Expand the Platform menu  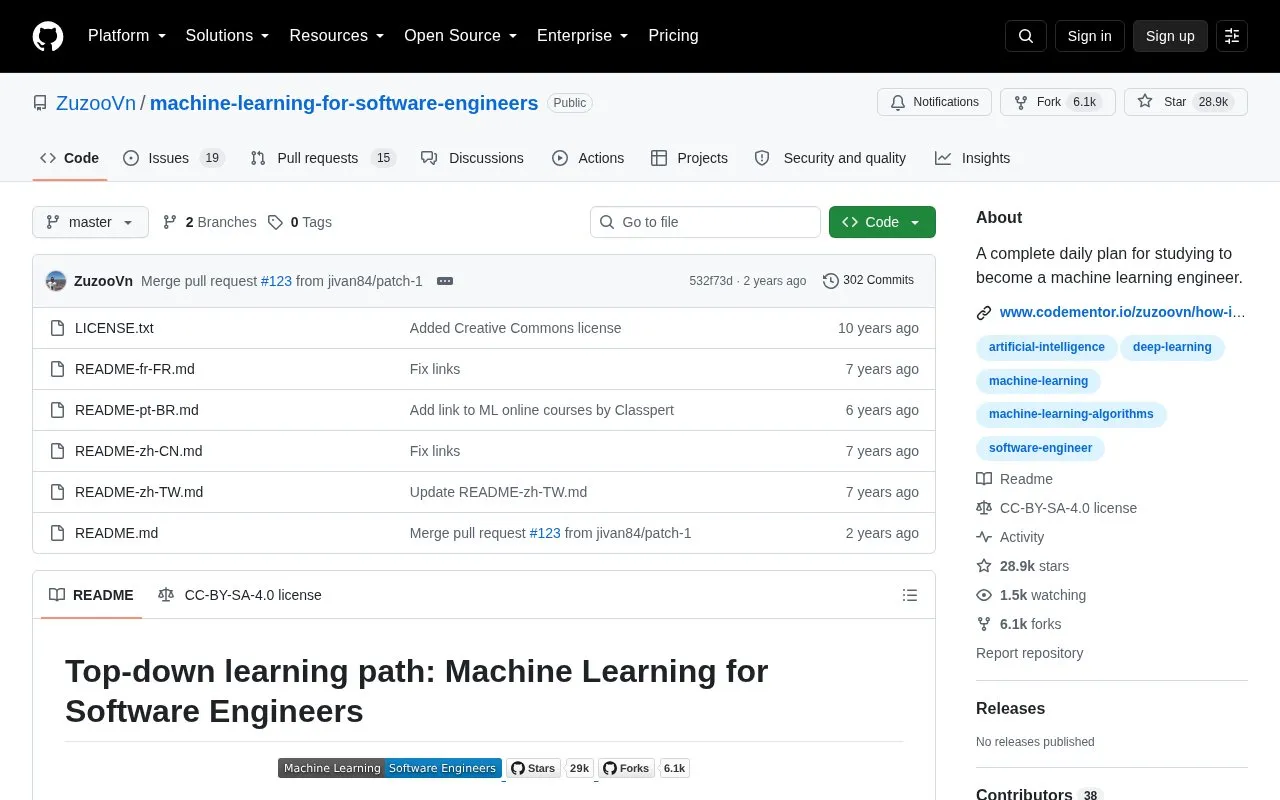coord(127,36)
